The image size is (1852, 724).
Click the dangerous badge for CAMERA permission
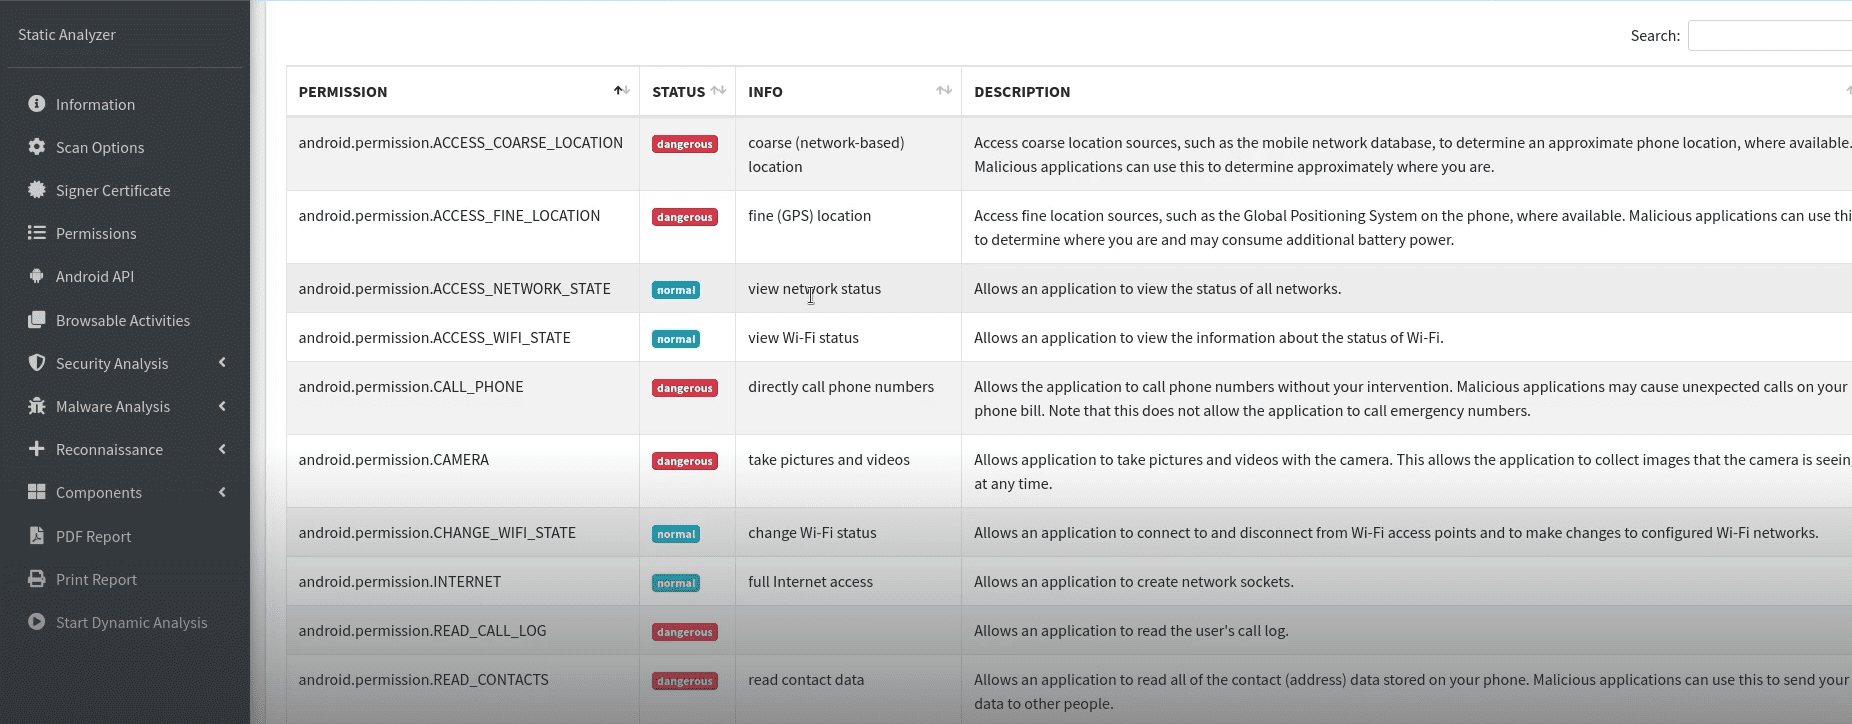pyautogui.click(x=685, y=461)
